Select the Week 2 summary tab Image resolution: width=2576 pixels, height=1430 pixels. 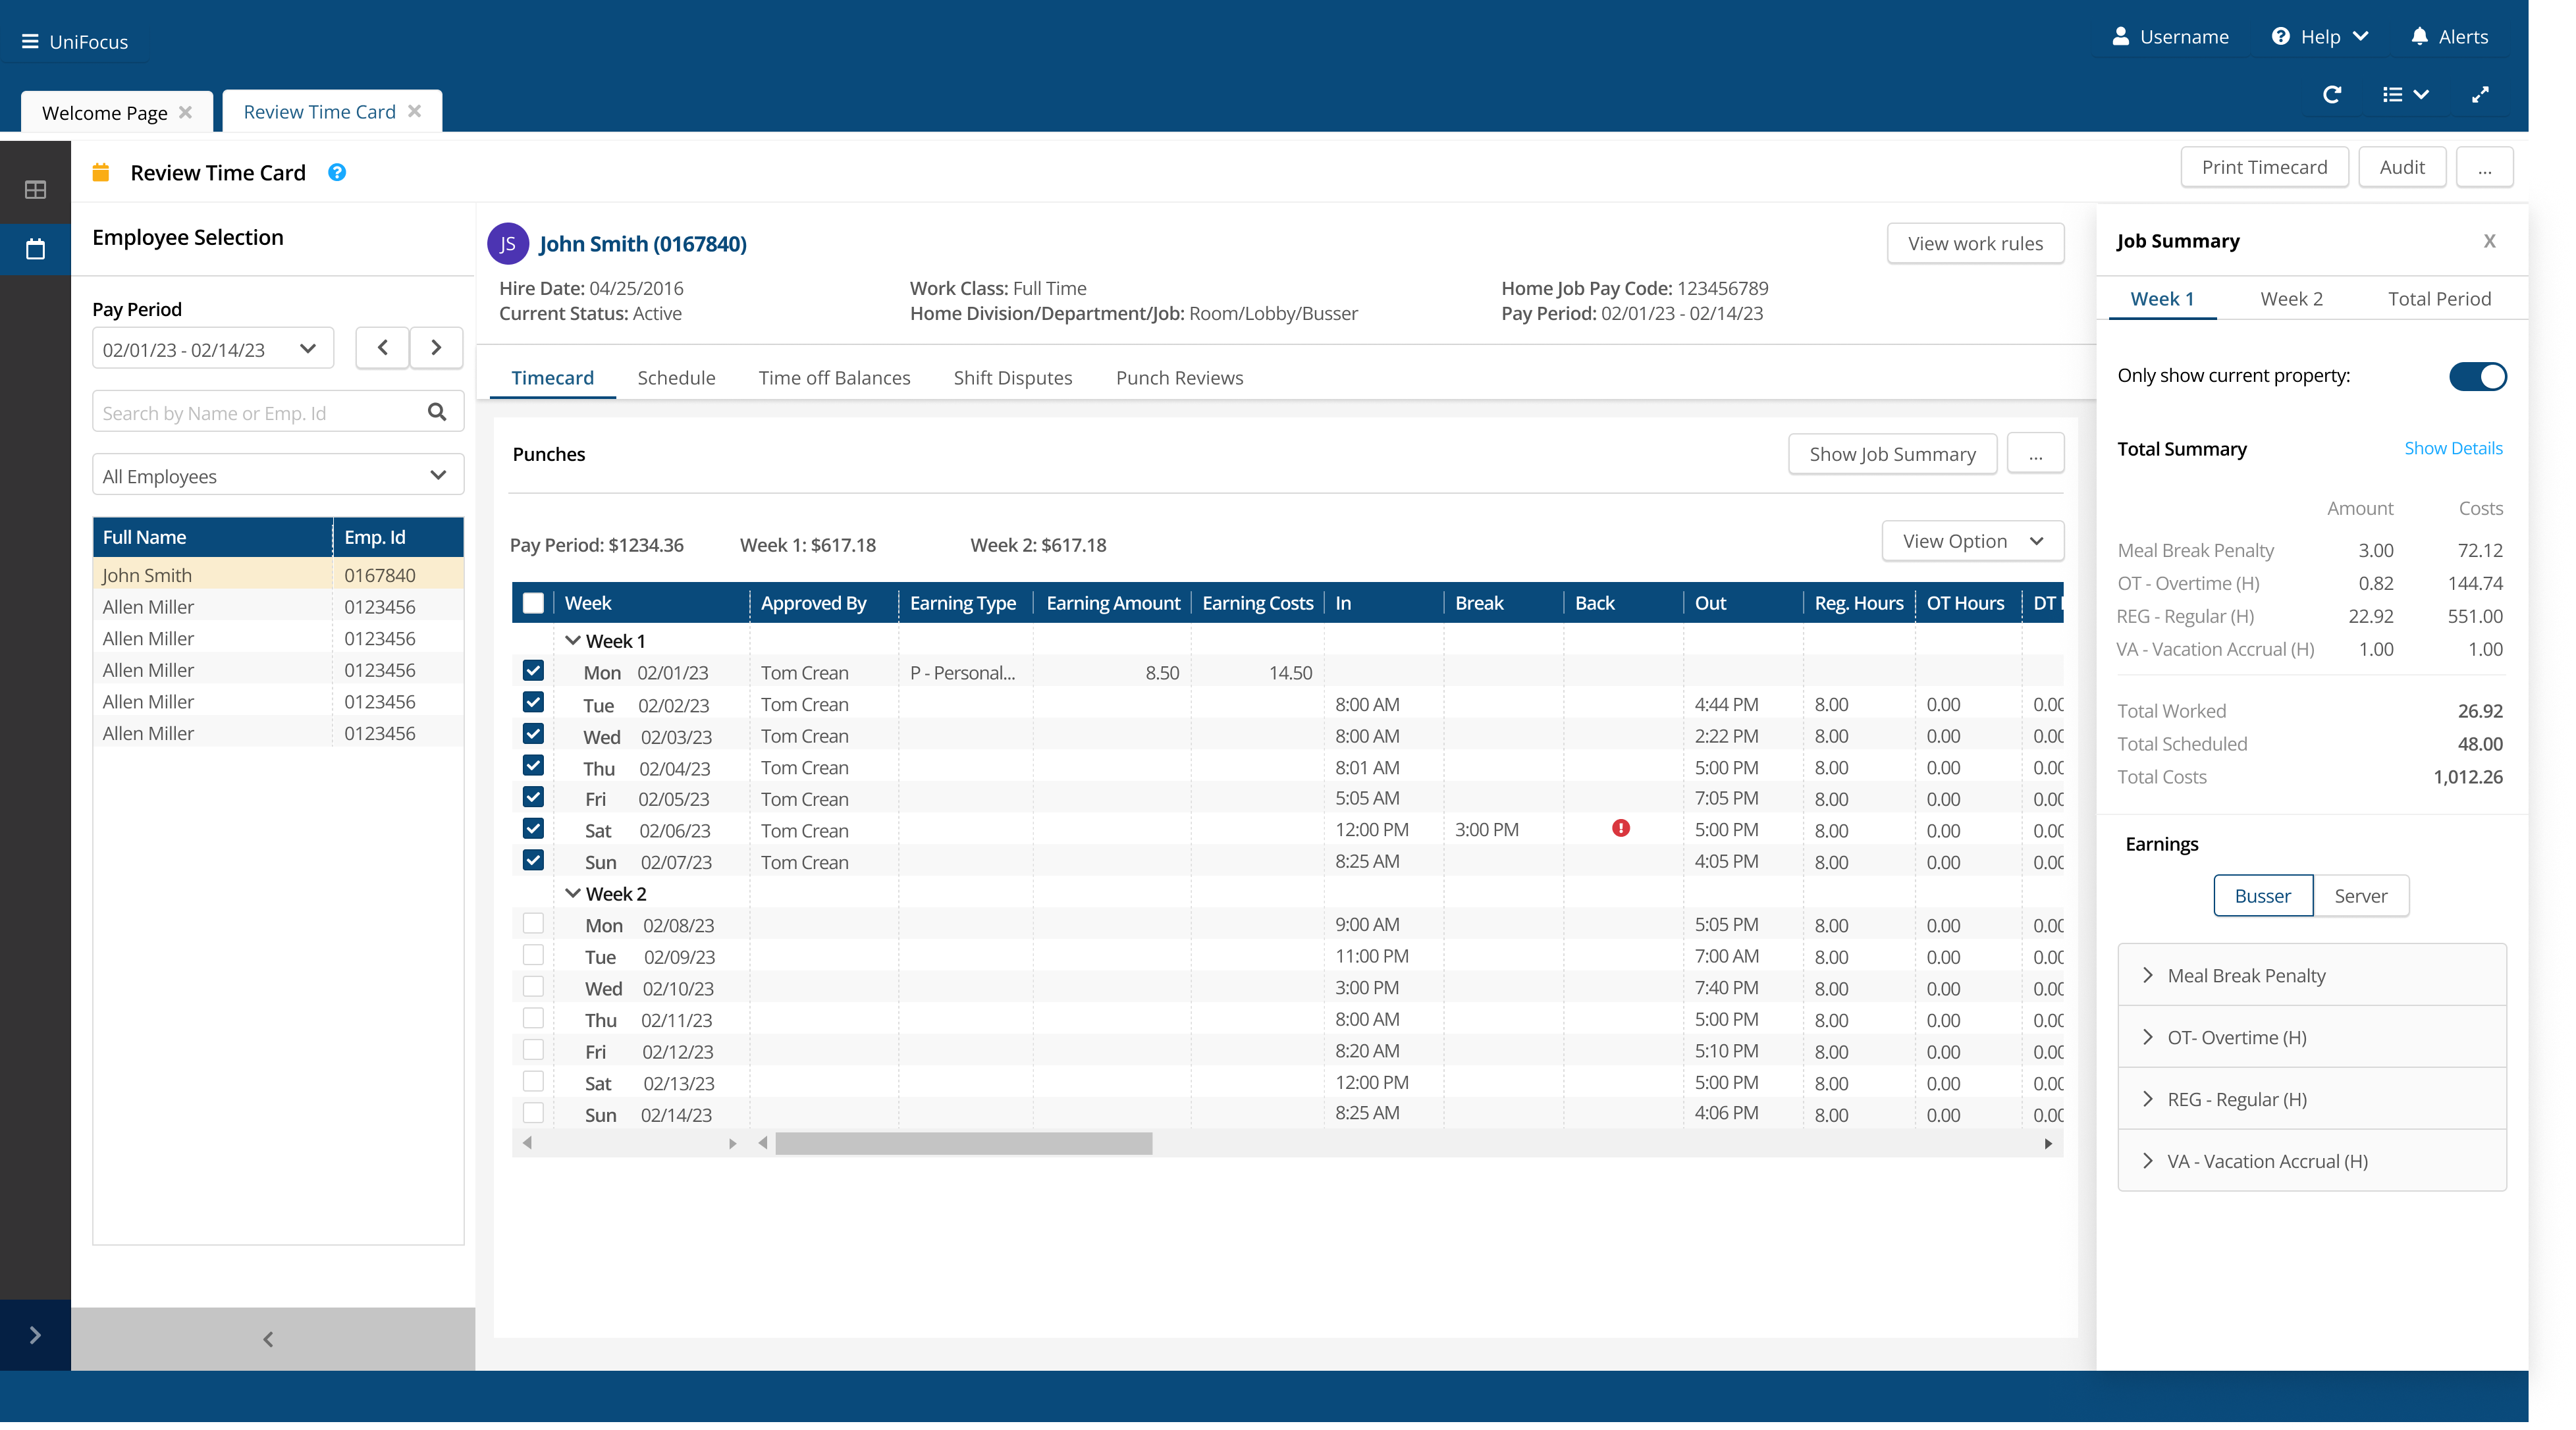point(2291,299)
